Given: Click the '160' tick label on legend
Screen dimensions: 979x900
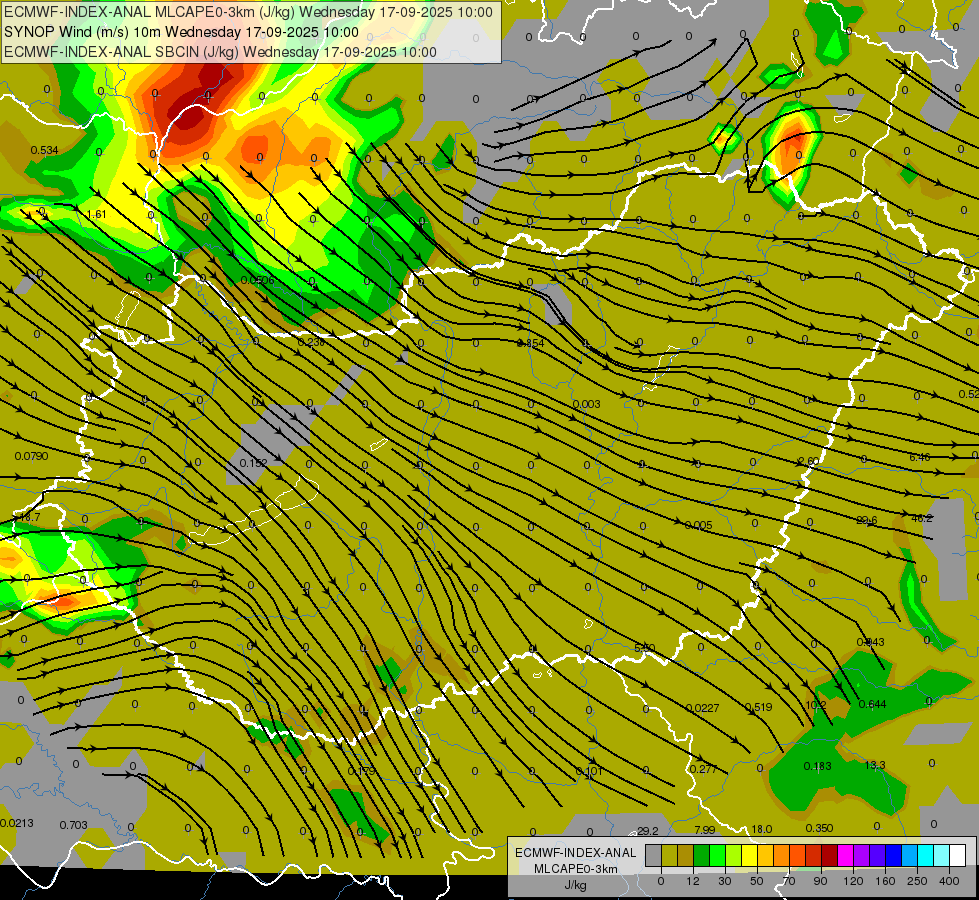Looking at the screenshot, I should (x=885, y=881).
